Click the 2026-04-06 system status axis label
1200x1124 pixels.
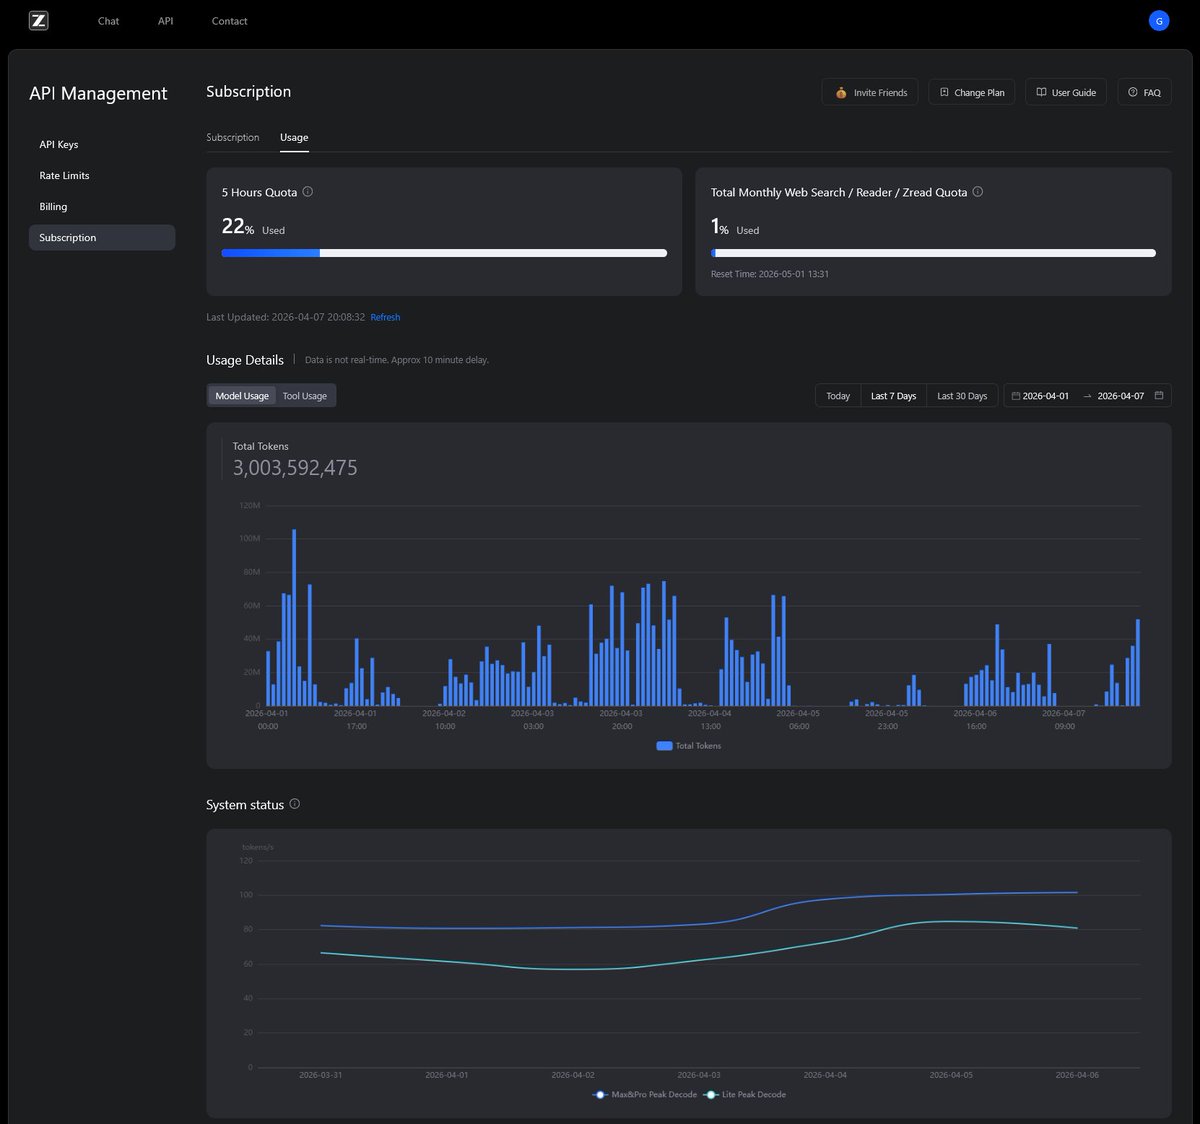1077,1075
